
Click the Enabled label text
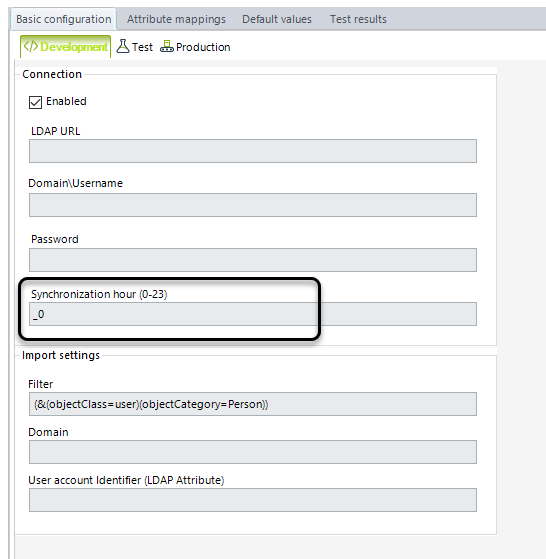click(66, 101)
